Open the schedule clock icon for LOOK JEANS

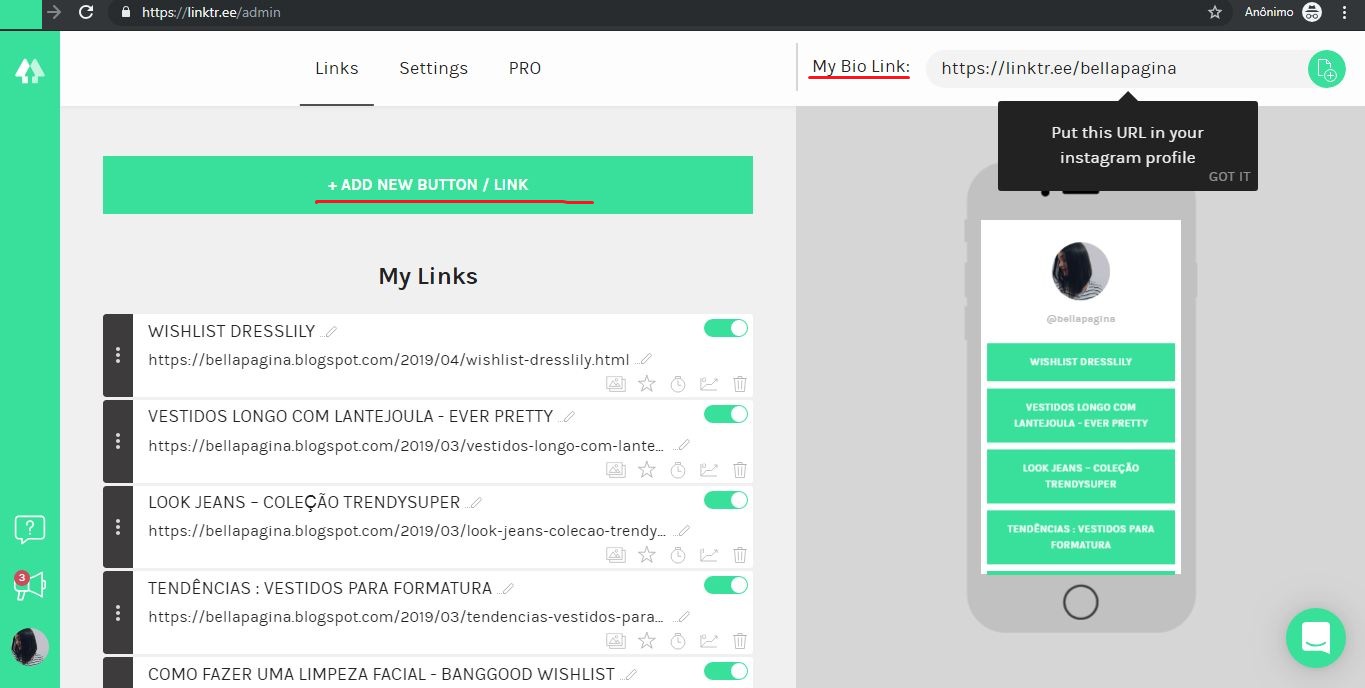point(678,555)
